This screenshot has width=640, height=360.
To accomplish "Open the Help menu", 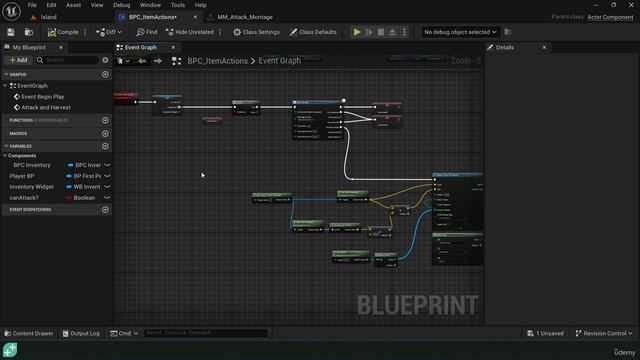I will 200,5.
